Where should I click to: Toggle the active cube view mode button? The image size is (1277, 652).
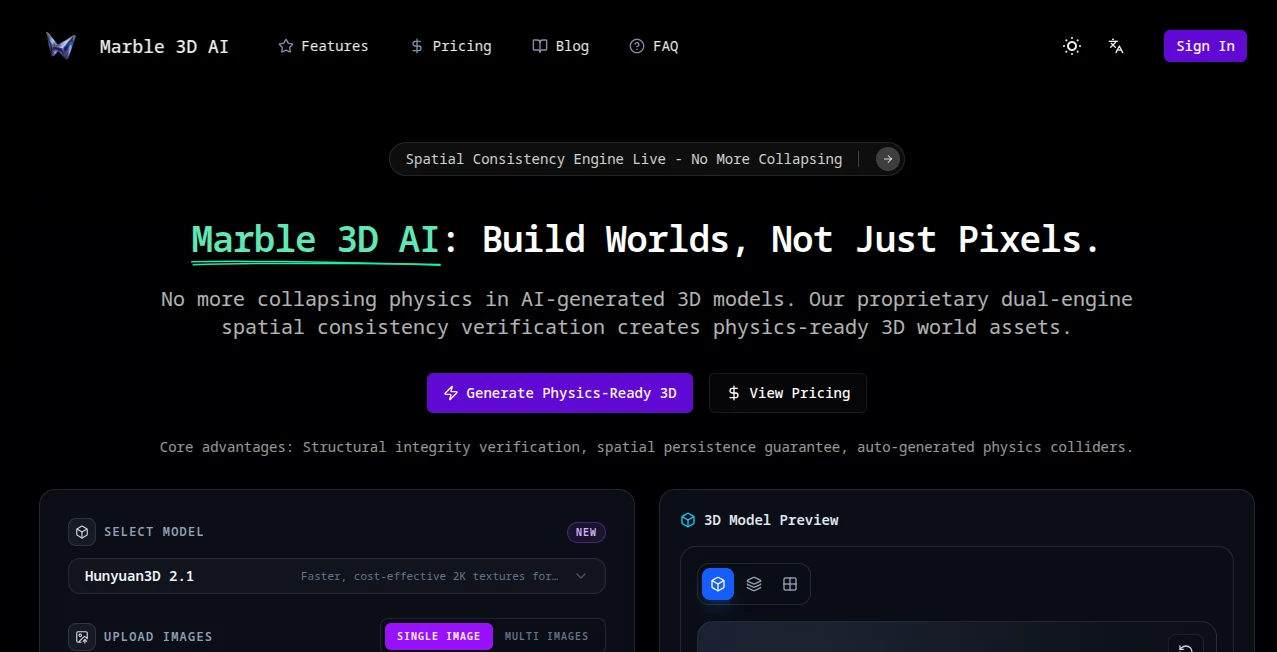(x=717, y=584)
